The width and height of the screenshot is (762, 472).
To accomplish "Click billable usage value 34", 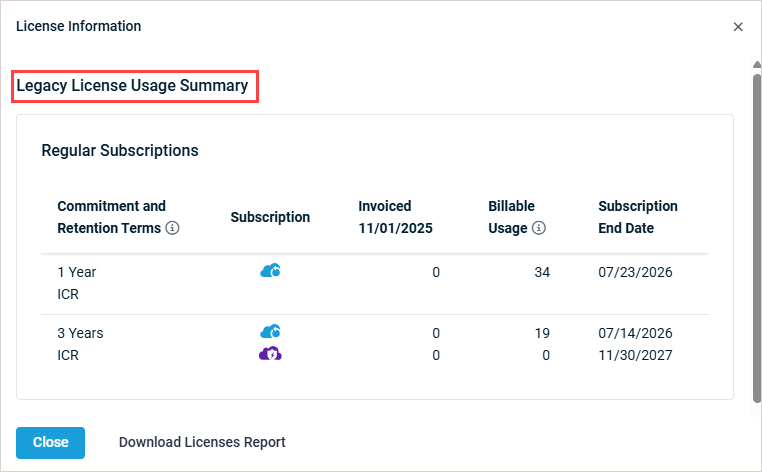I will pos(542,272).
